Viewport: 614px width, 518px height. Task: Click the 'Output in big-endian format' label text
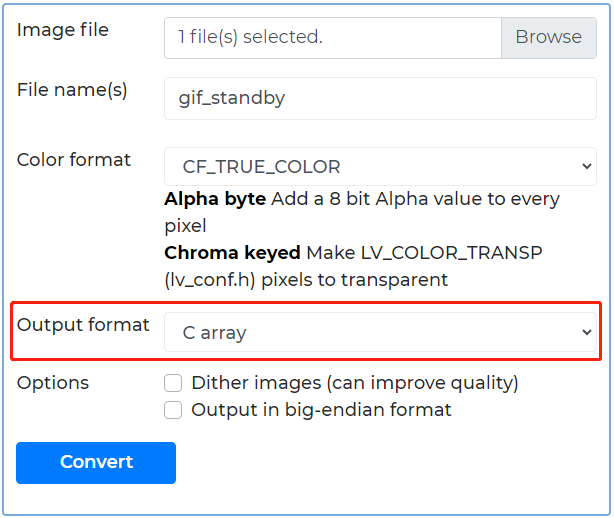321,410
